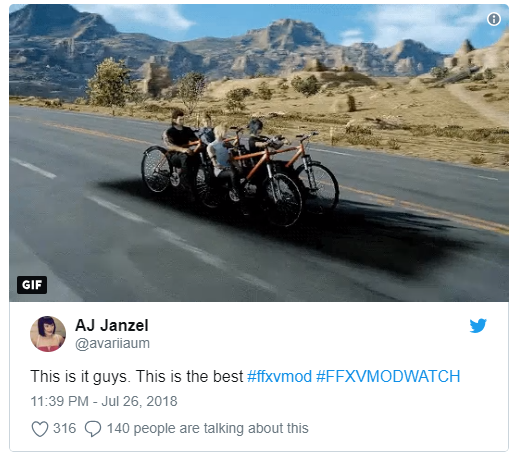Play the GIF by clicking the cyclists
Image resolution: width=517 pixels, height=457 pixels.
(240, 168)
